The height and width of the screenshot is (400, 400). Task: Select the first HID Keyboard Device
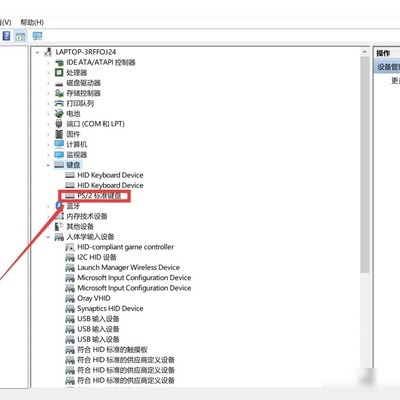(x=110, y=175)
